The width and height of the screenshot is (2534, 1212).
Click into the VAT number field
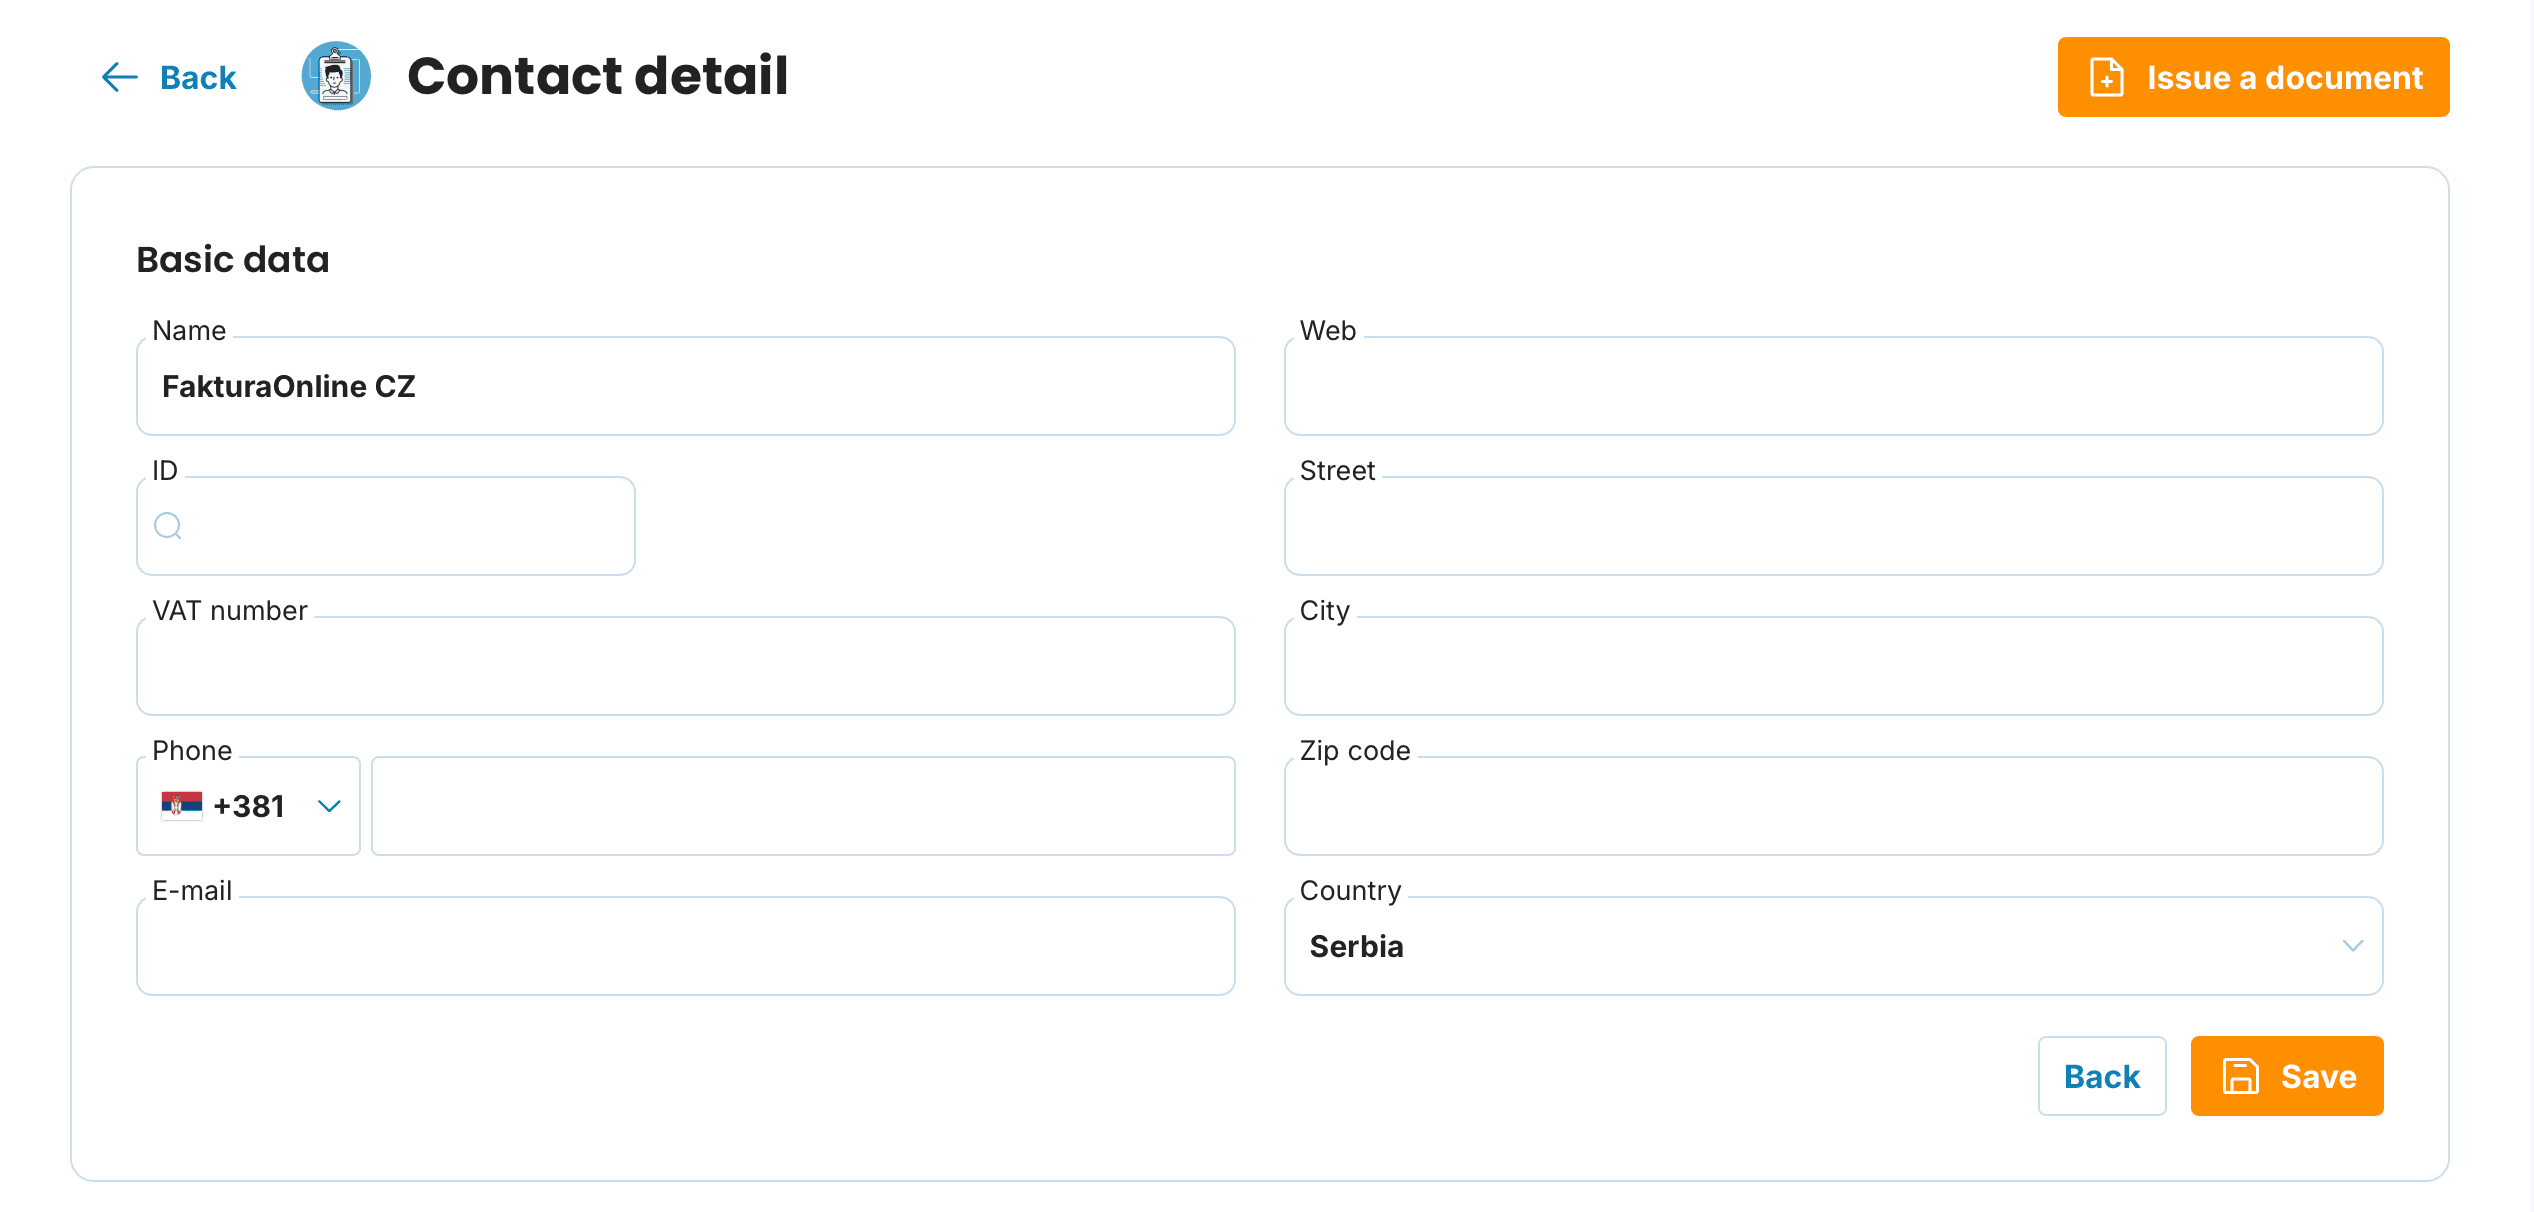[x=686, y=666]
